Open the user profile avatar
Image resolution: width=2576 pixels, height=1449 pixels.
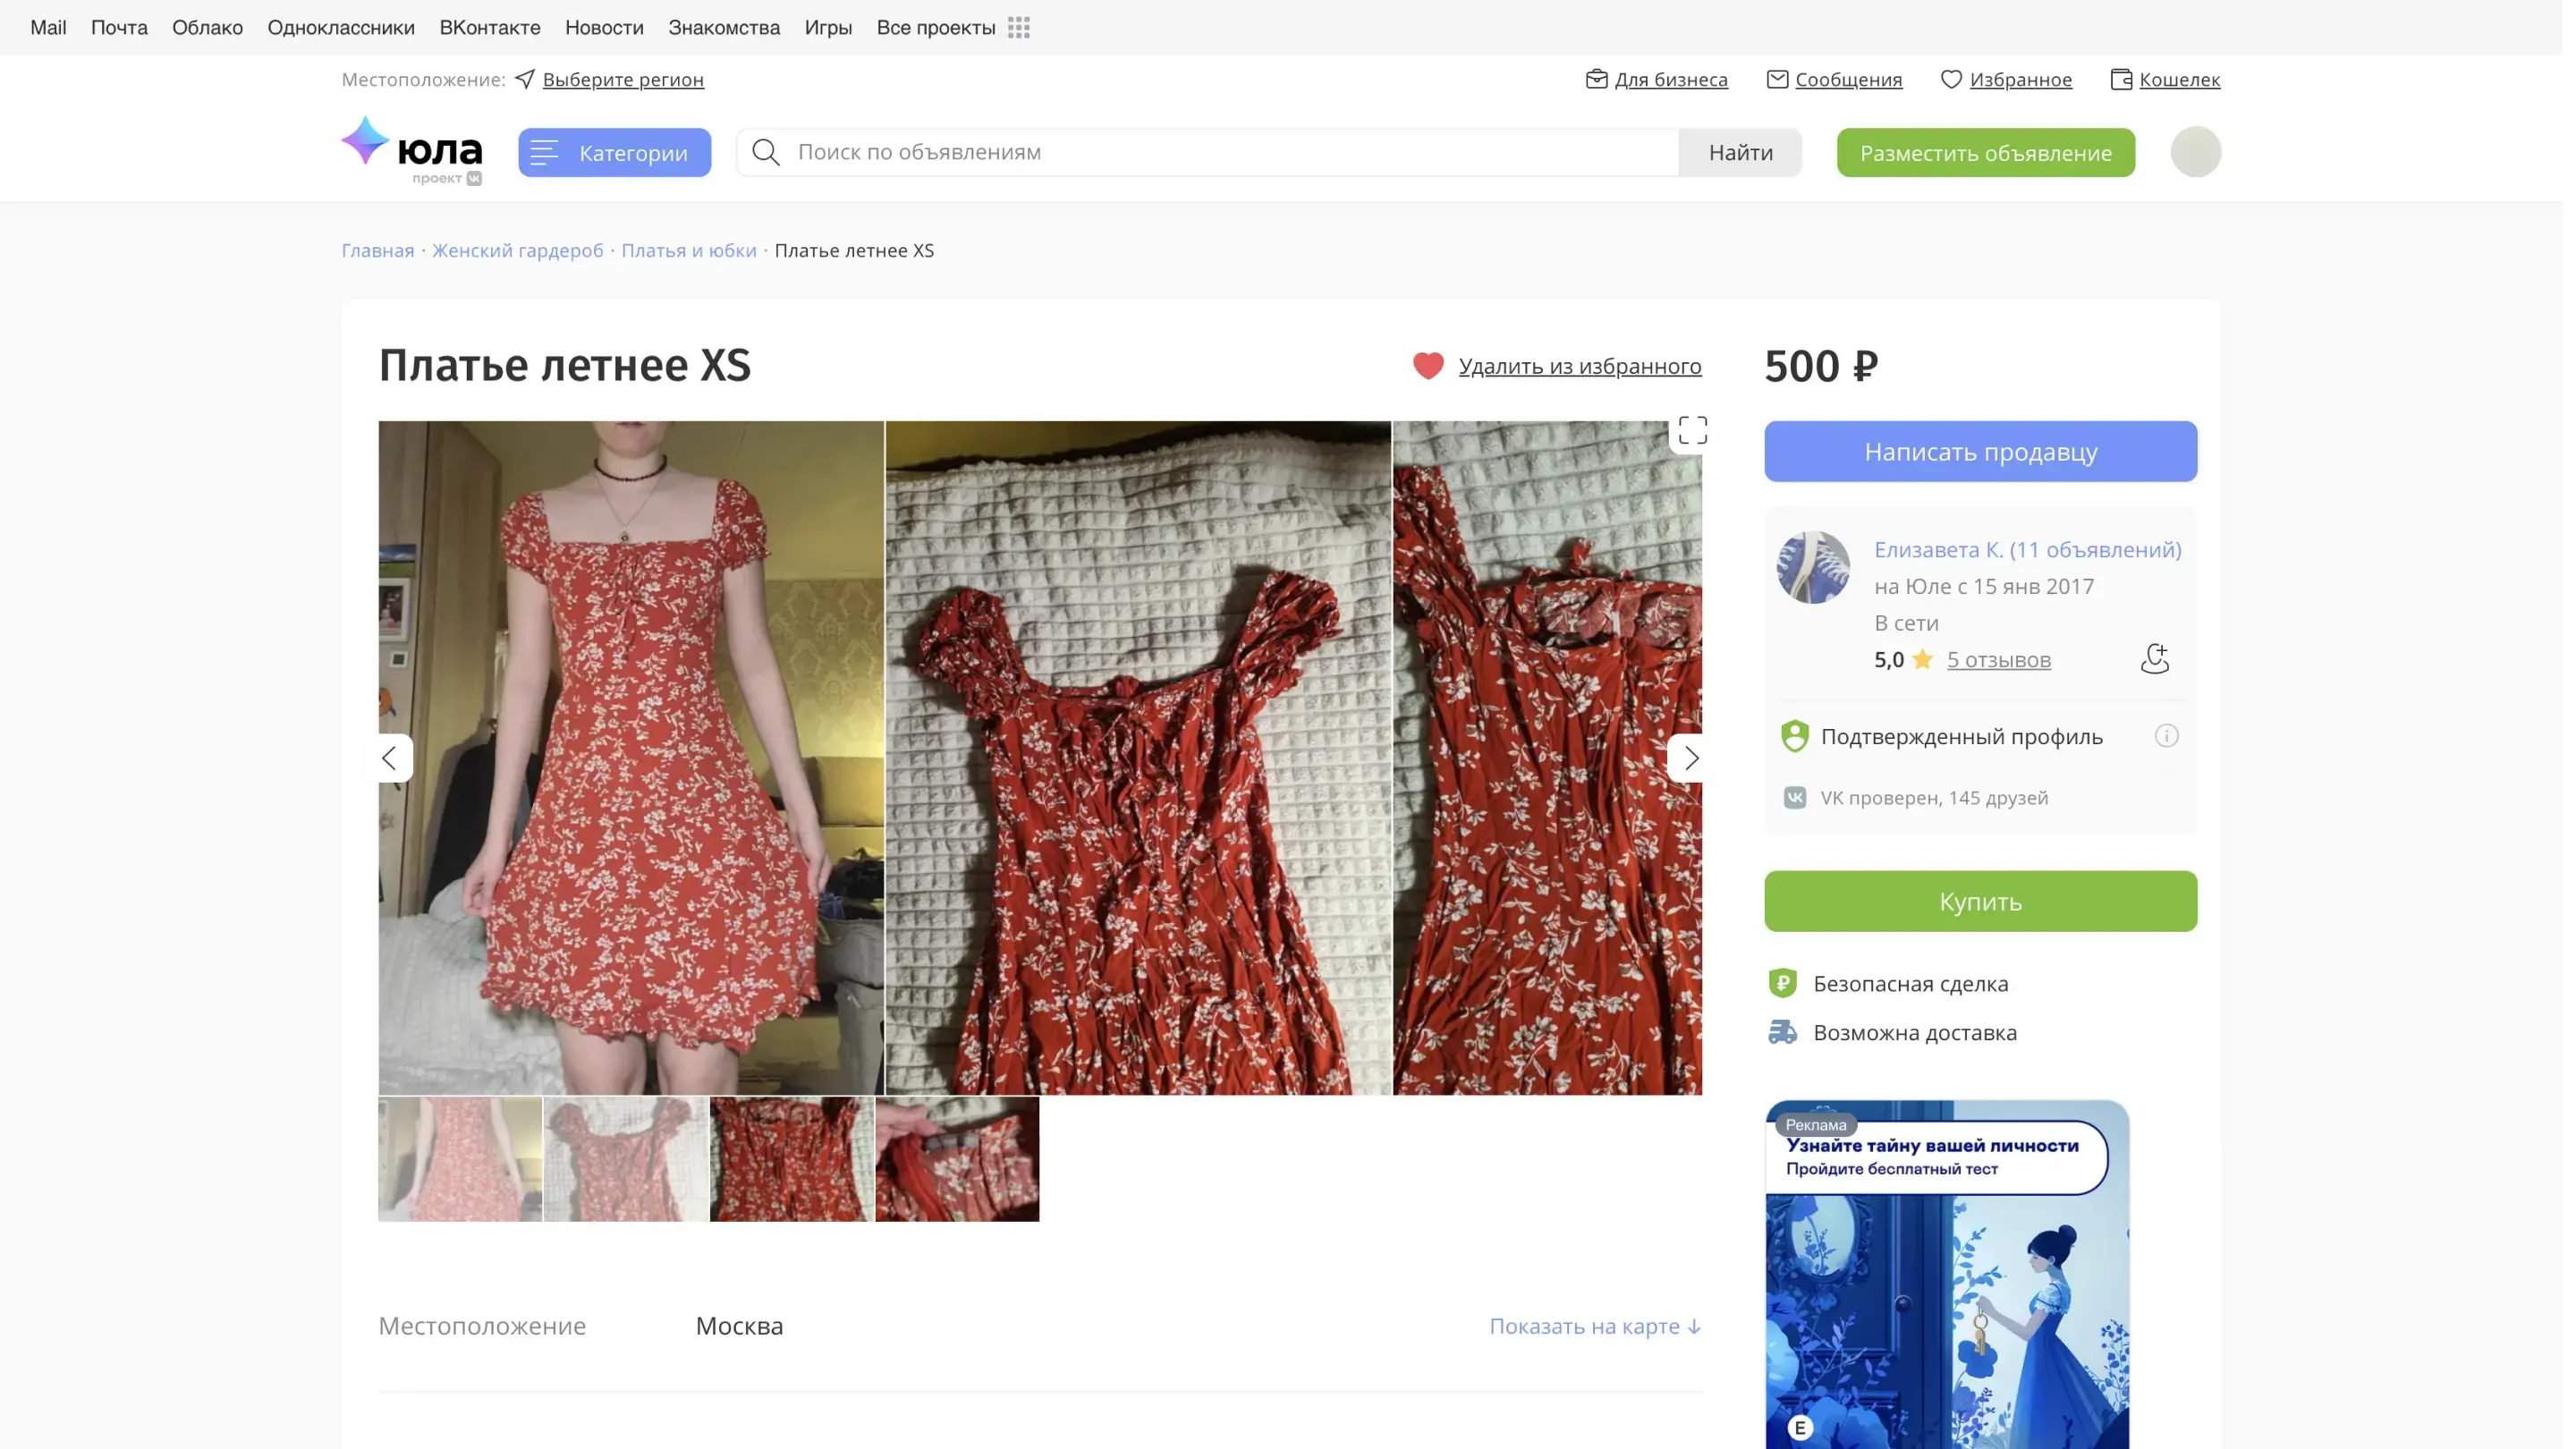coord(2195,152)
